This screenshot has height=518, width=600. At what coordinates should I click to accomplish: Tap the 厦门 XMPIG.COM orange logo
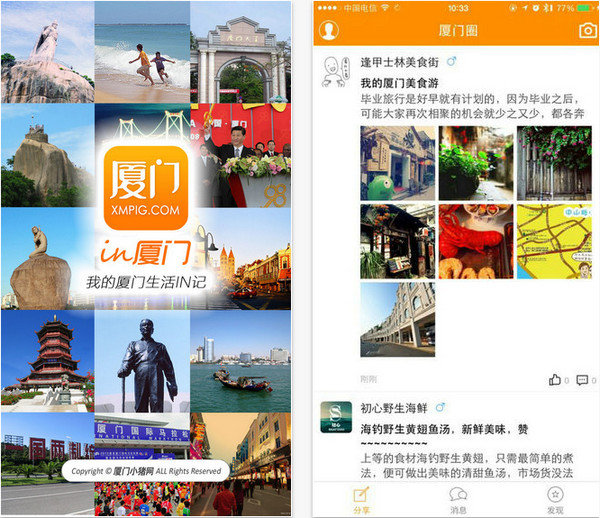point(146,188)
